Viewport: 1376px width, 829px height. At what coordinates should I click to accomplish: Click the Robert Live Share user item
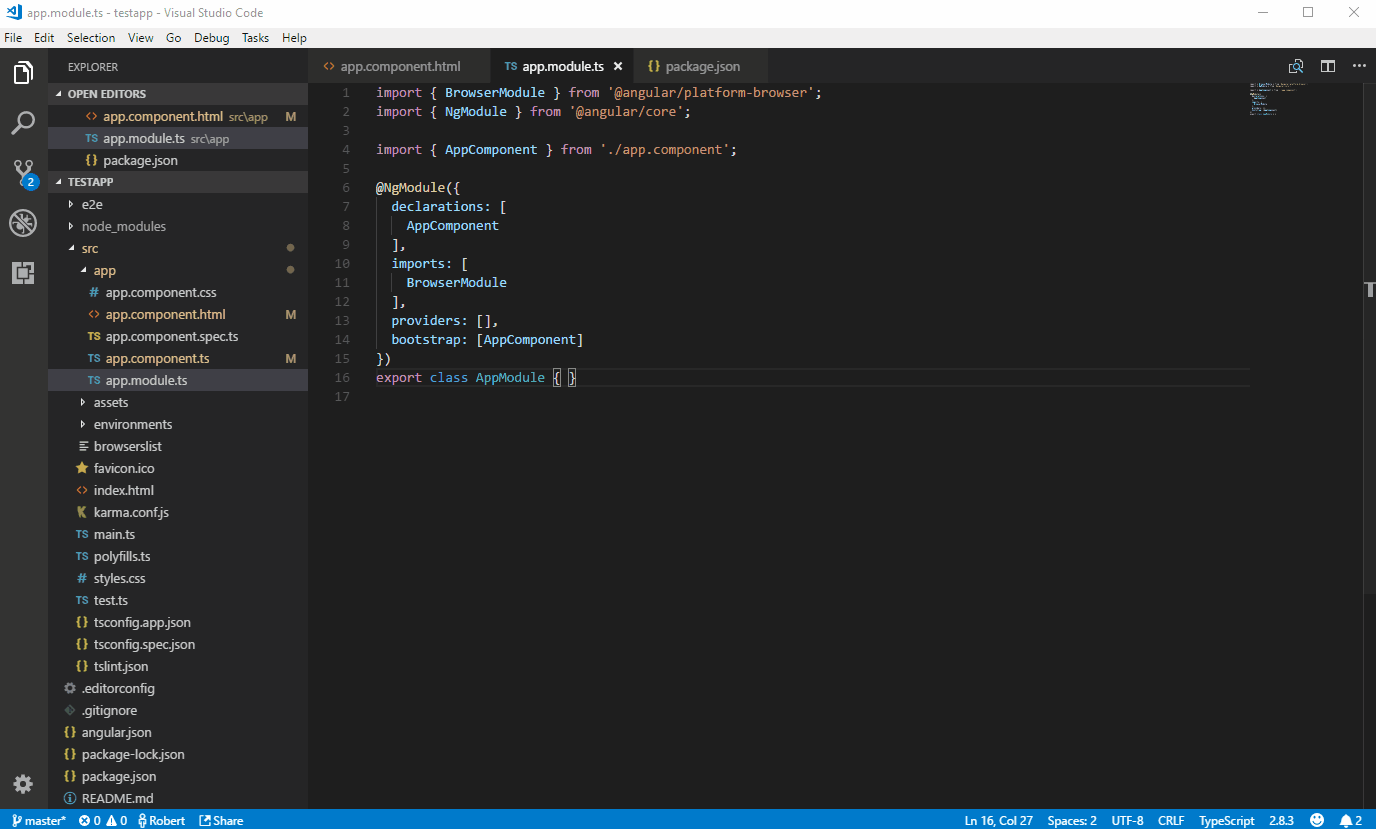coord(161,820)
